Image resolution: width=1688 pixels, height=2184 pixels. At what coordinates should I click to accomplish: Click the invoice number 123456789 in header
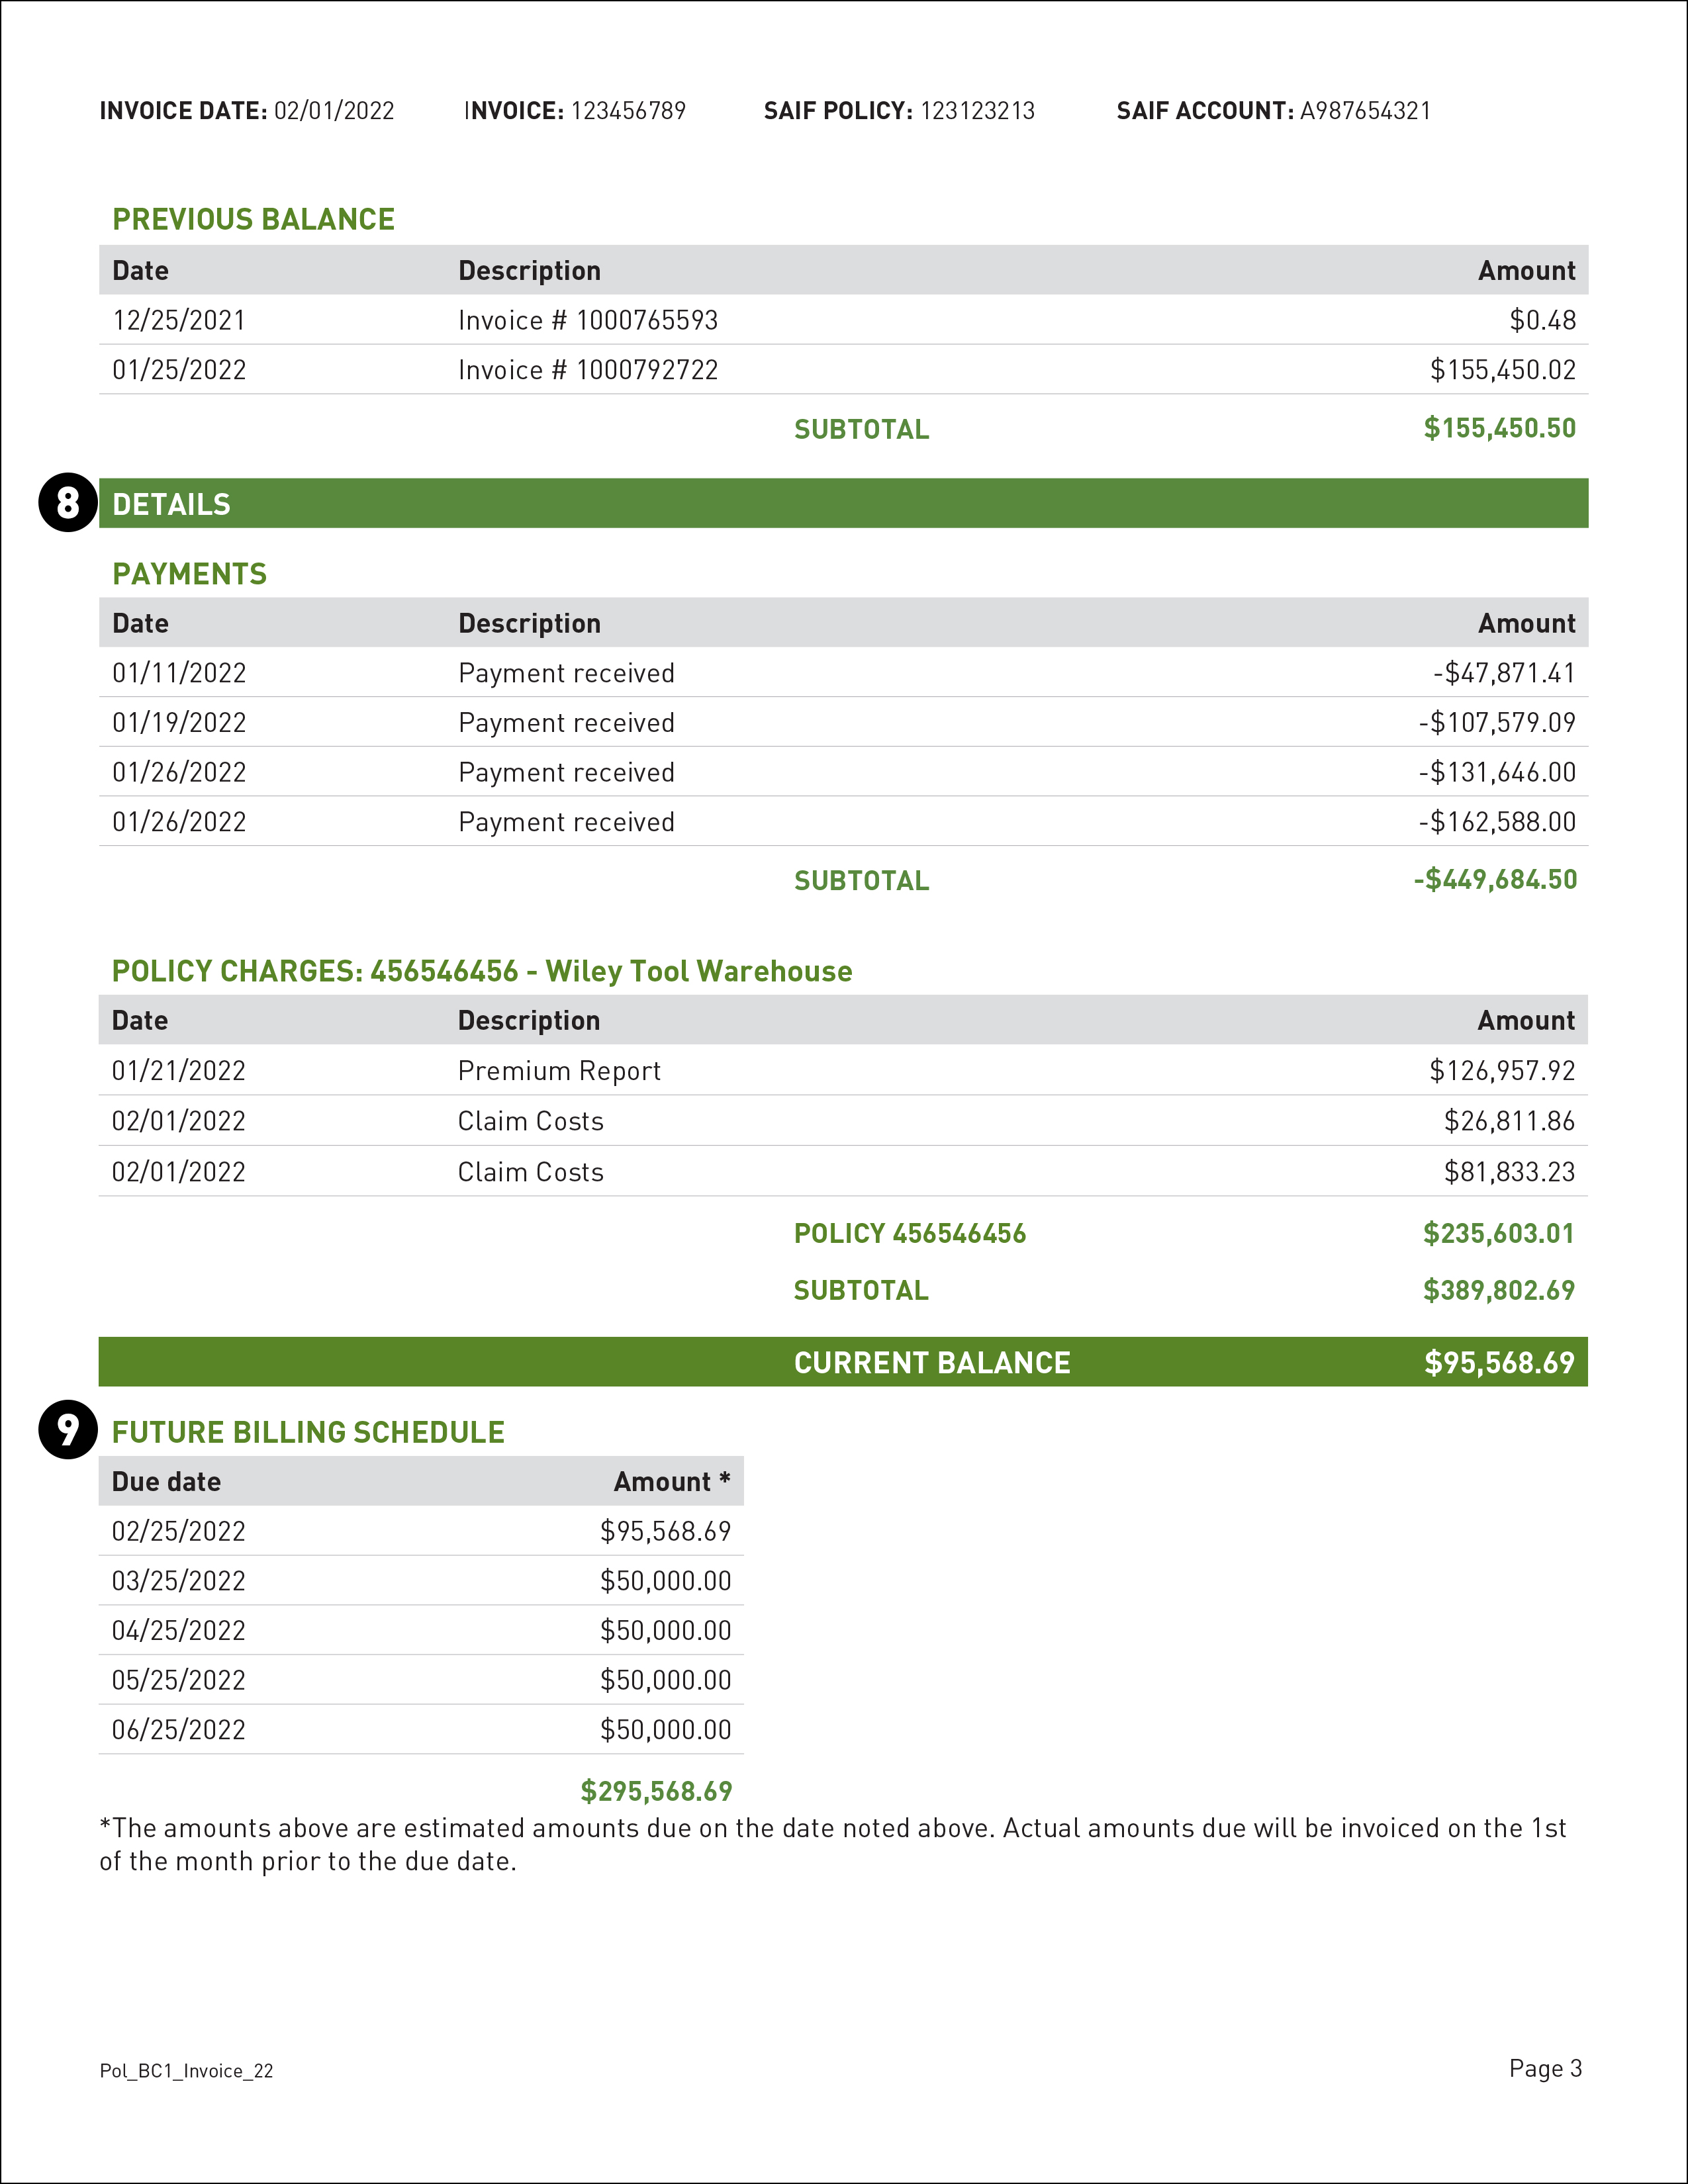(x=628, y=111)
